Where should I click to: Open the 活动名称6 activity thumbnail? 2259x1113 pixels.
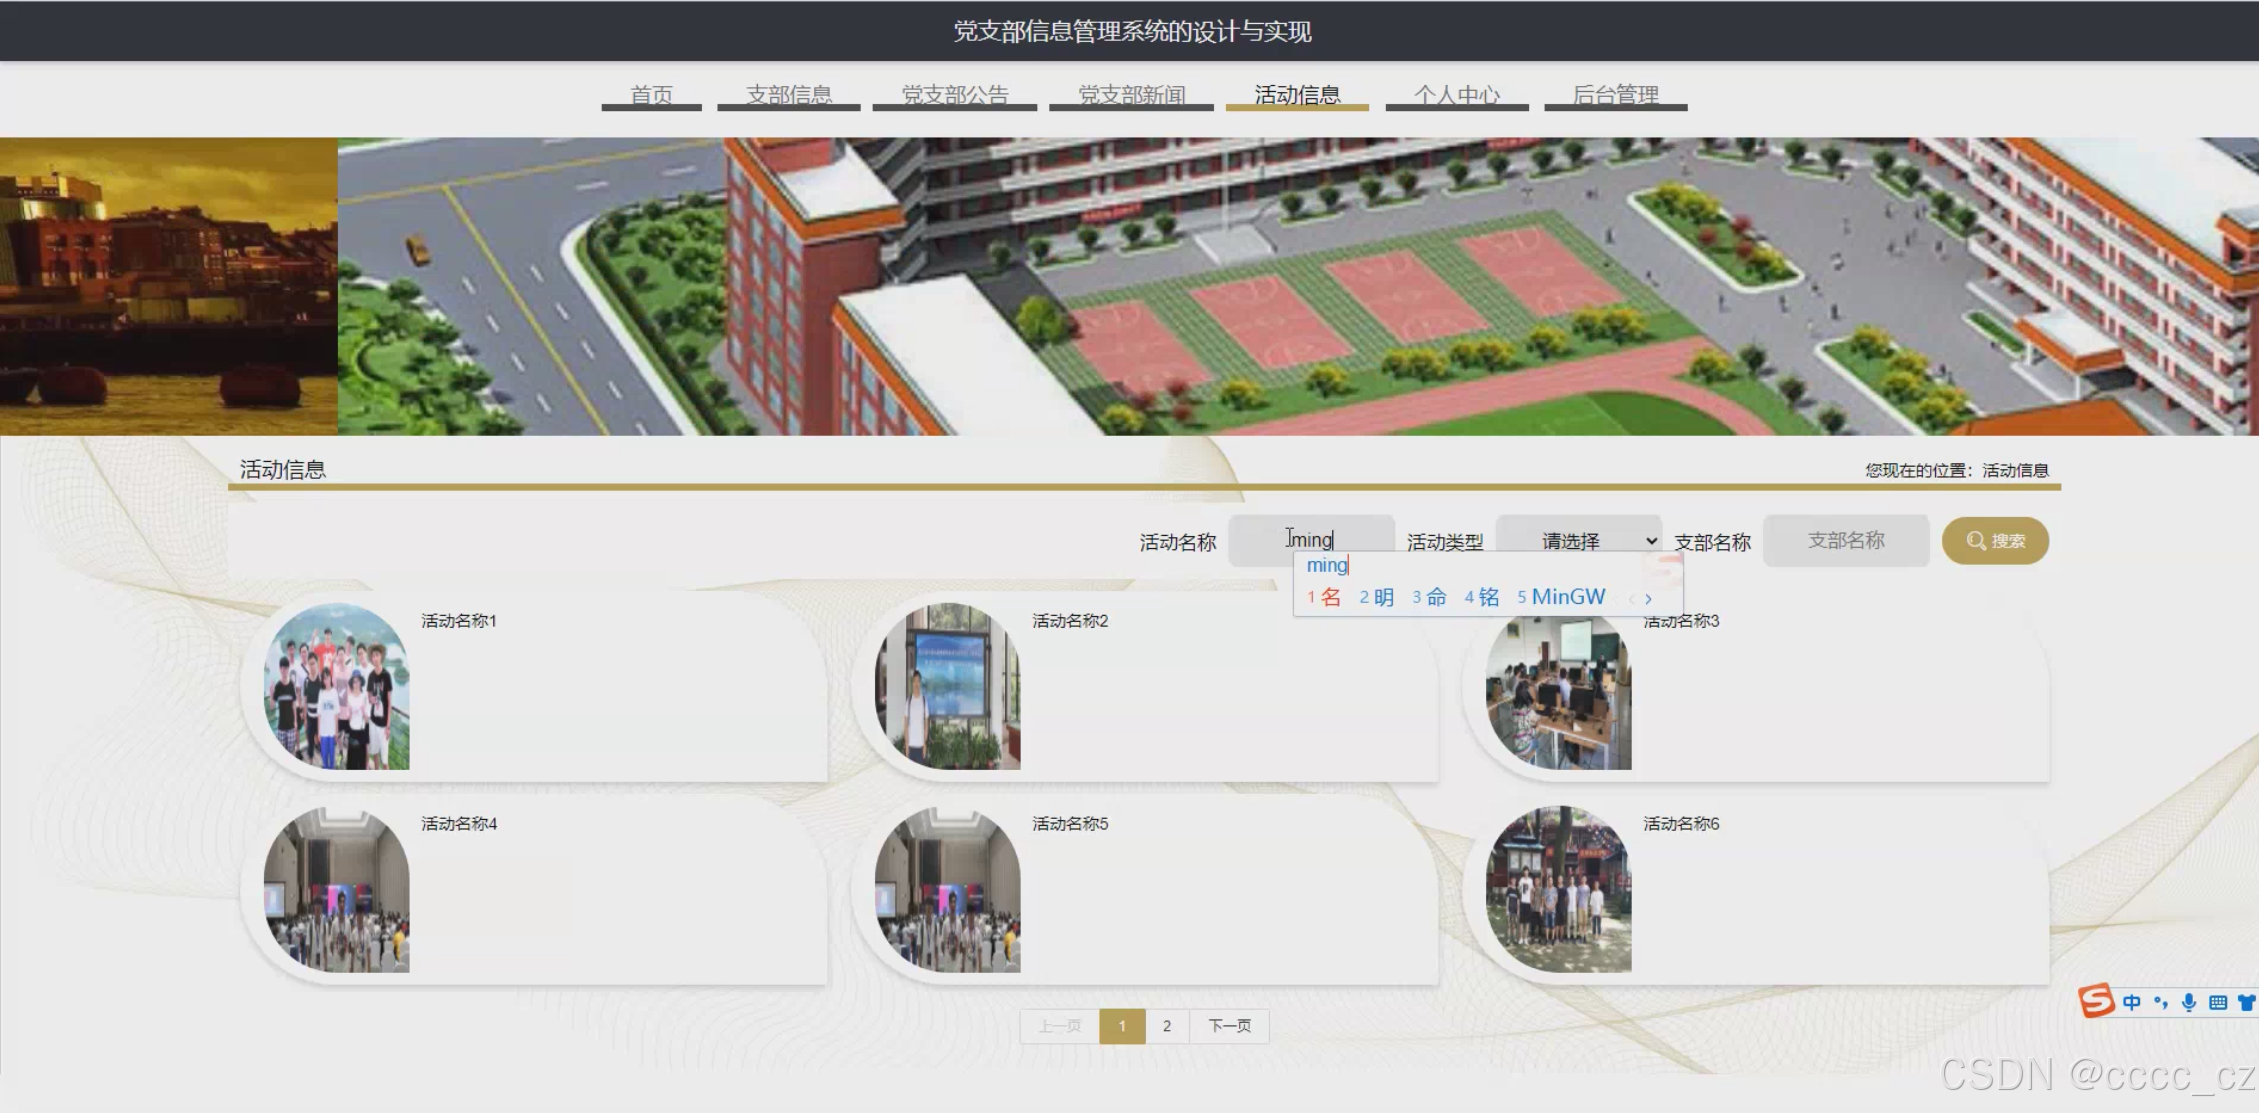click(x=1558, y=889)
